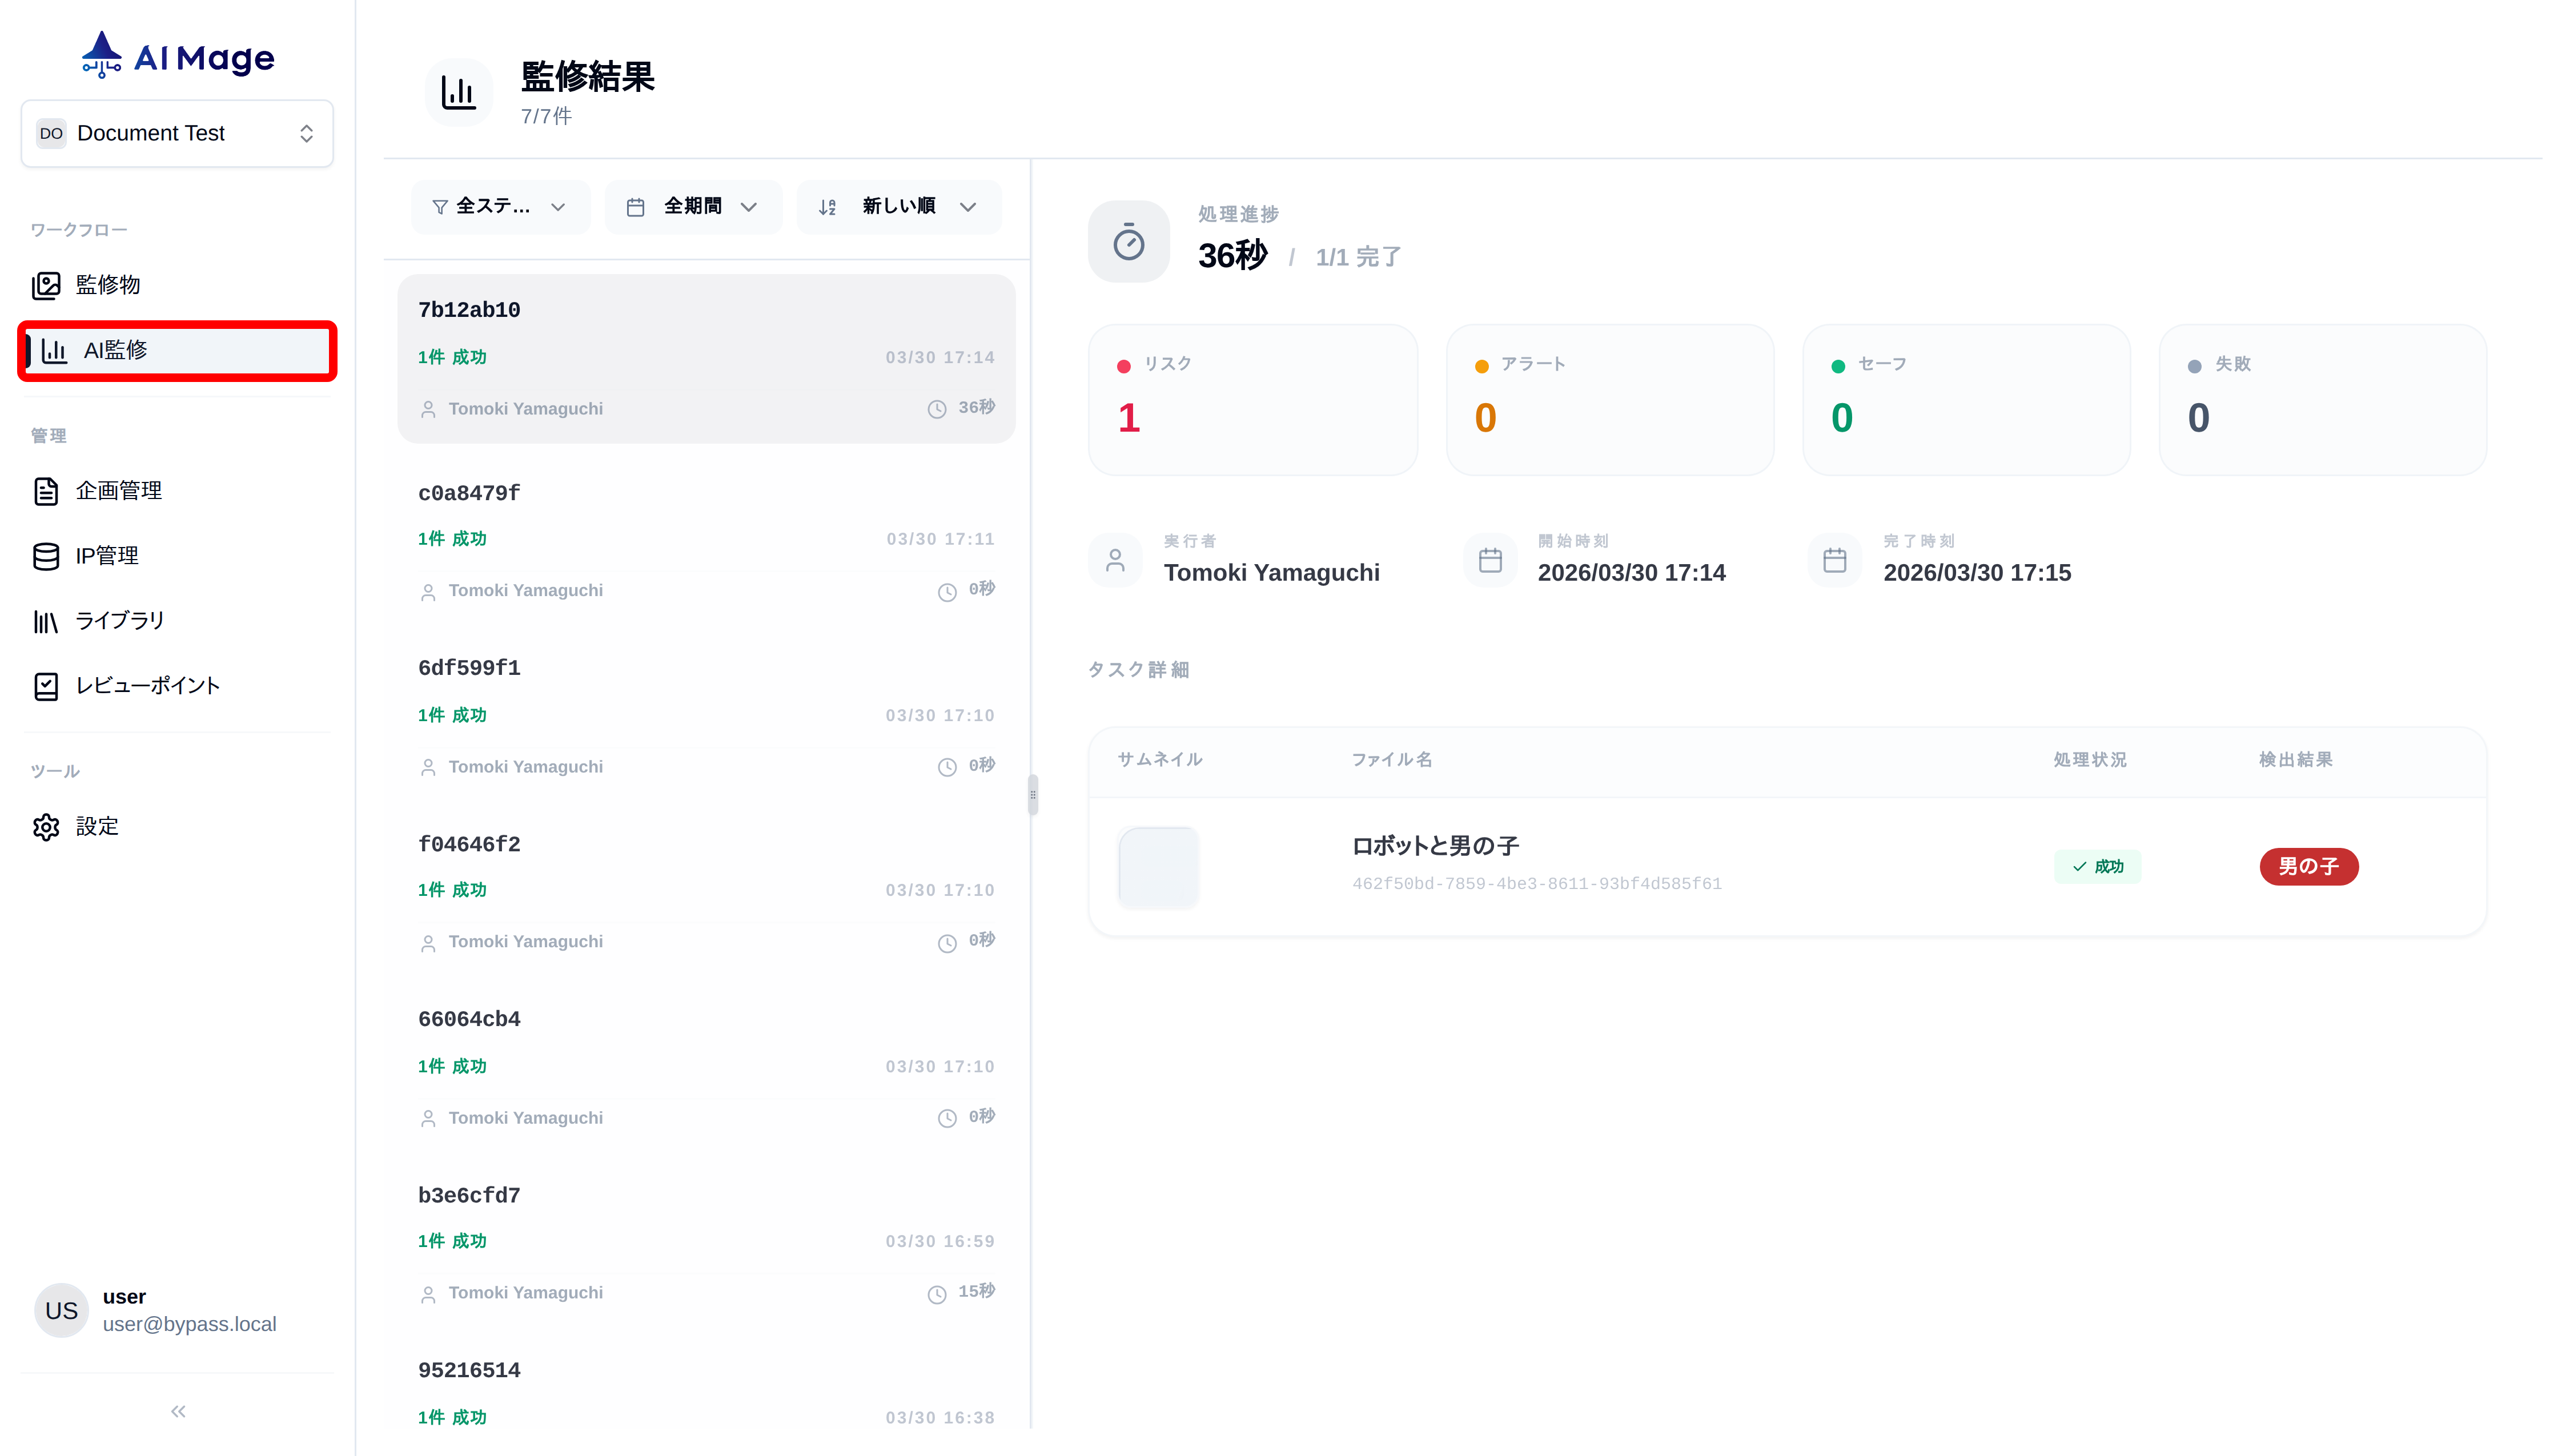Open the 新しい順 sort order dropdown

coord(898,206)
